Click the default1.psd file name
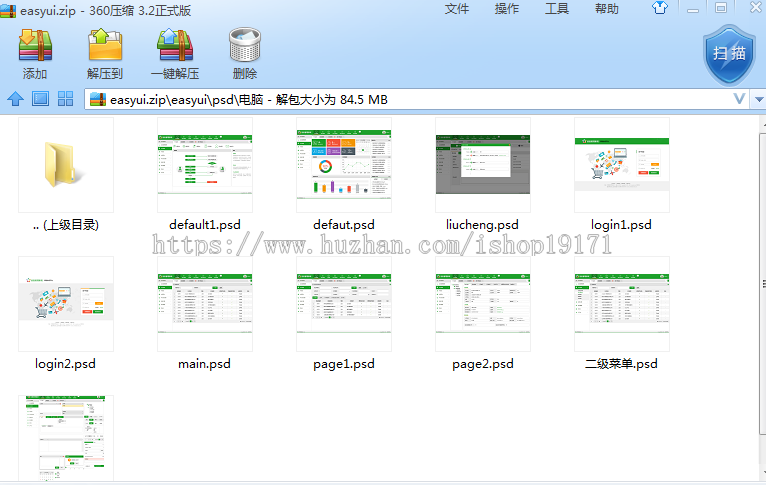The height and width of the screenshot is (485, 766). coord(205,225)
